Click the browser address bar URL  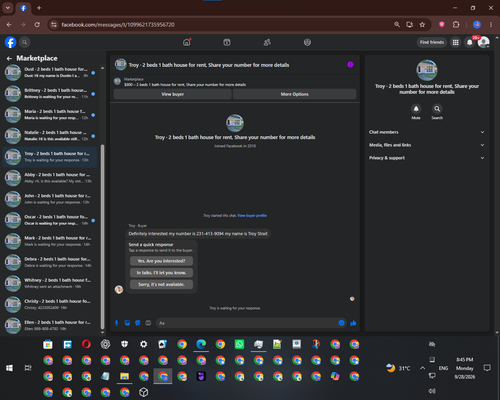tap(118, 25)
